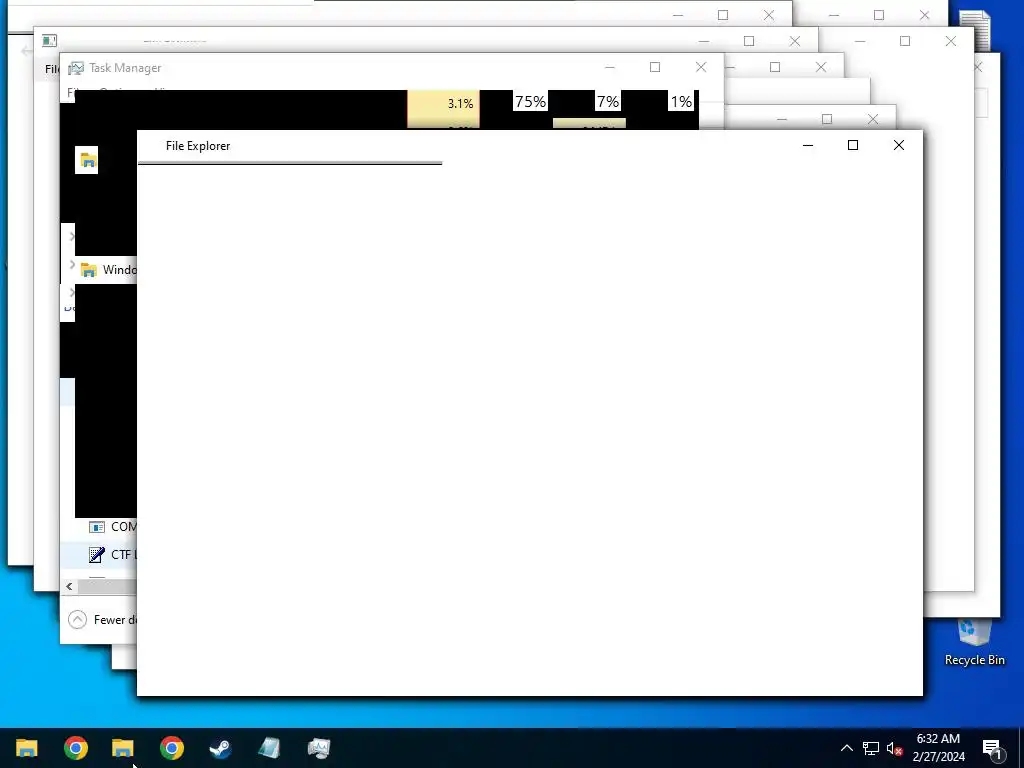
Task: Click the muted volume tray icon
Action: tap(895, 748)
